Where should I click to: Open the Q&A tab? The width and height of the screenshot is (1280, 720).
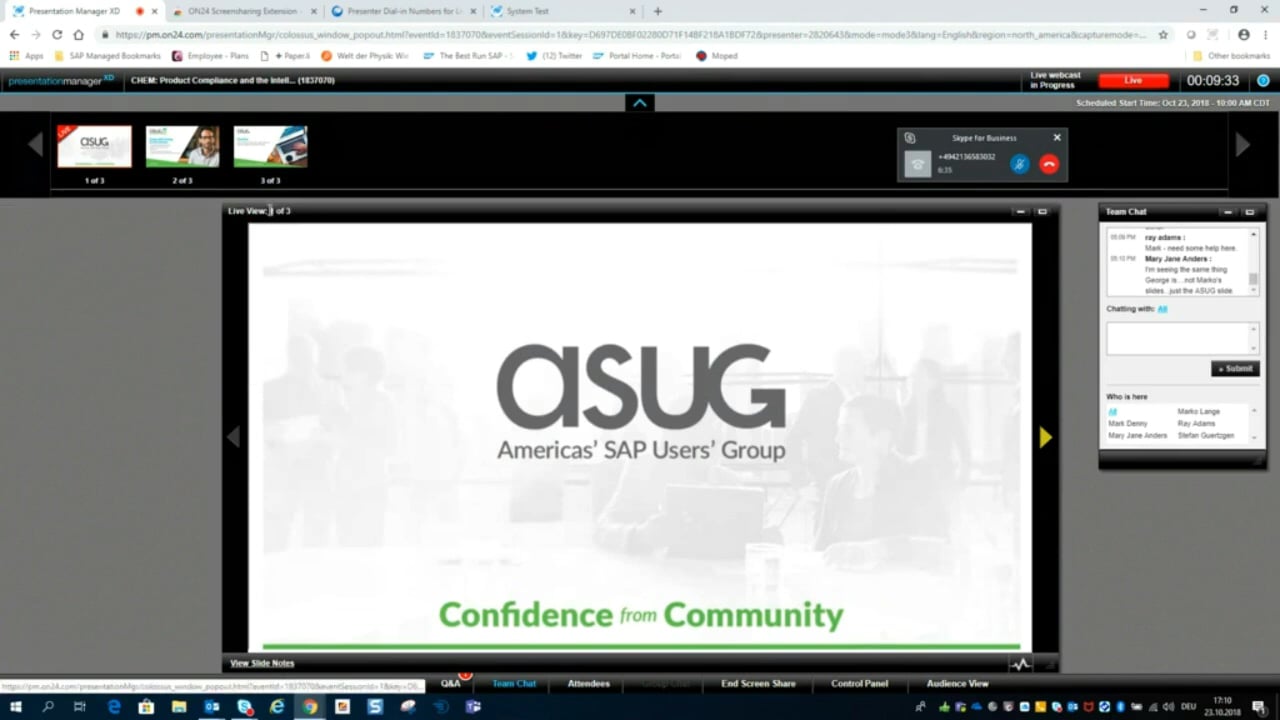pos(451,683)
